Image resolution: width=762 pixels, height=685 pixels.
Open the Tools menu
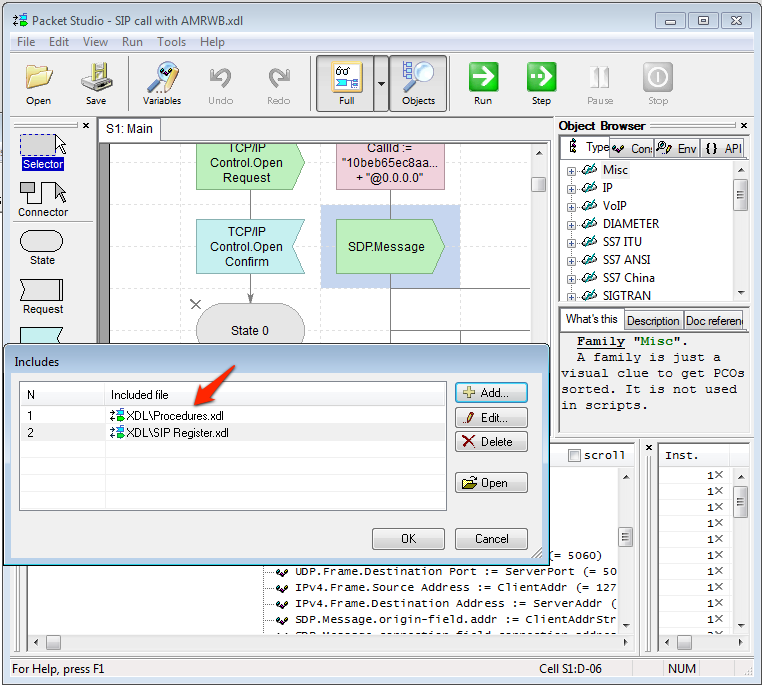pos(171,42)
